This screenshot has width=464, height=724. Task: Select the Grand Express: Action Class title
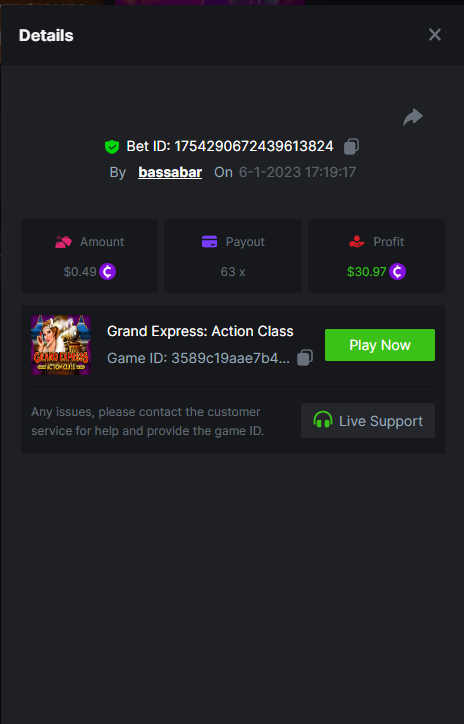pyautogui.click(x=200, y=331)
